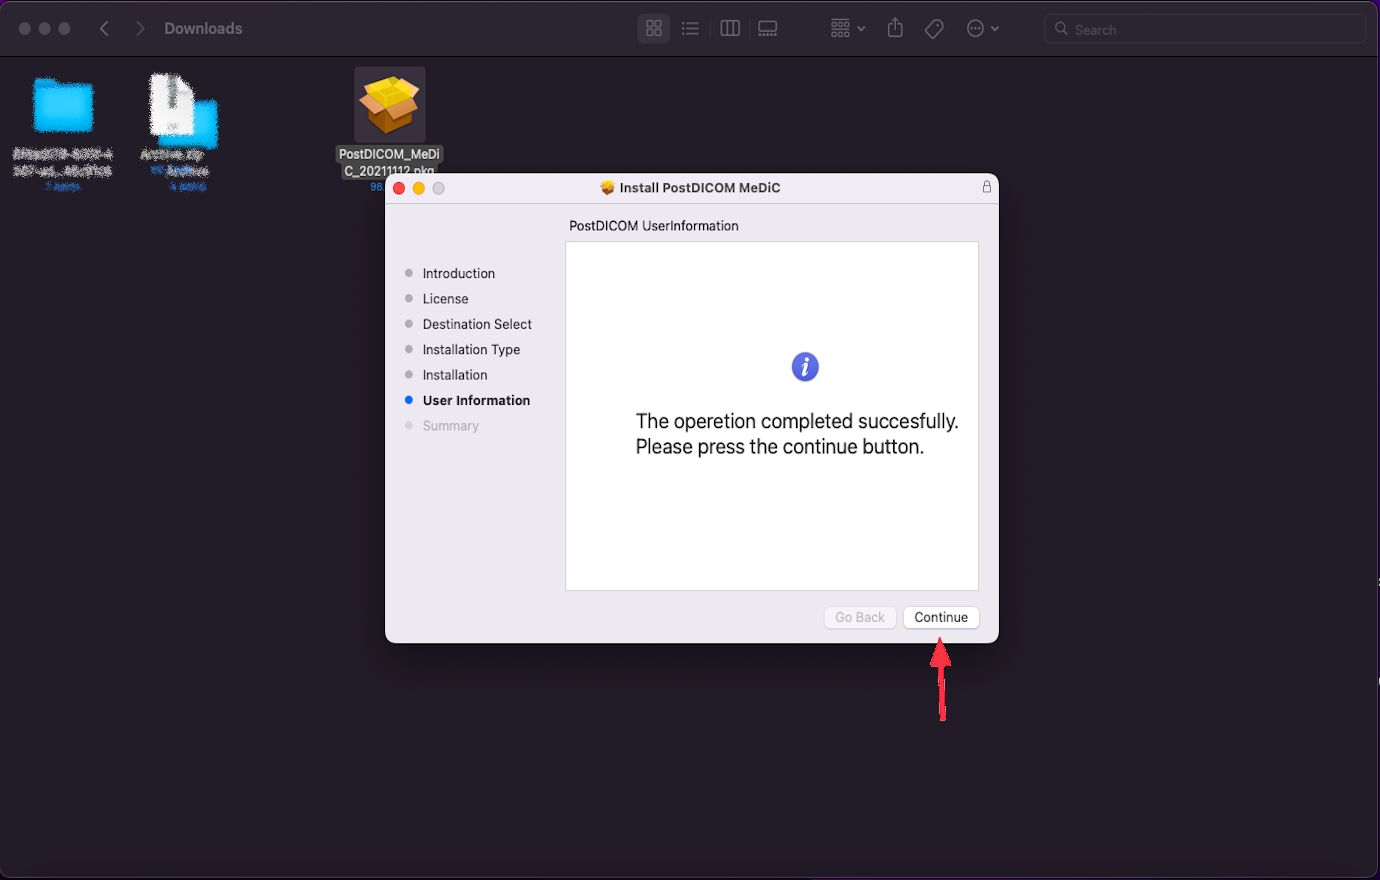Screen dimensions: 1380x880
Task: Click the installer package icon in the dialog title bar
Action: point(609,187)
